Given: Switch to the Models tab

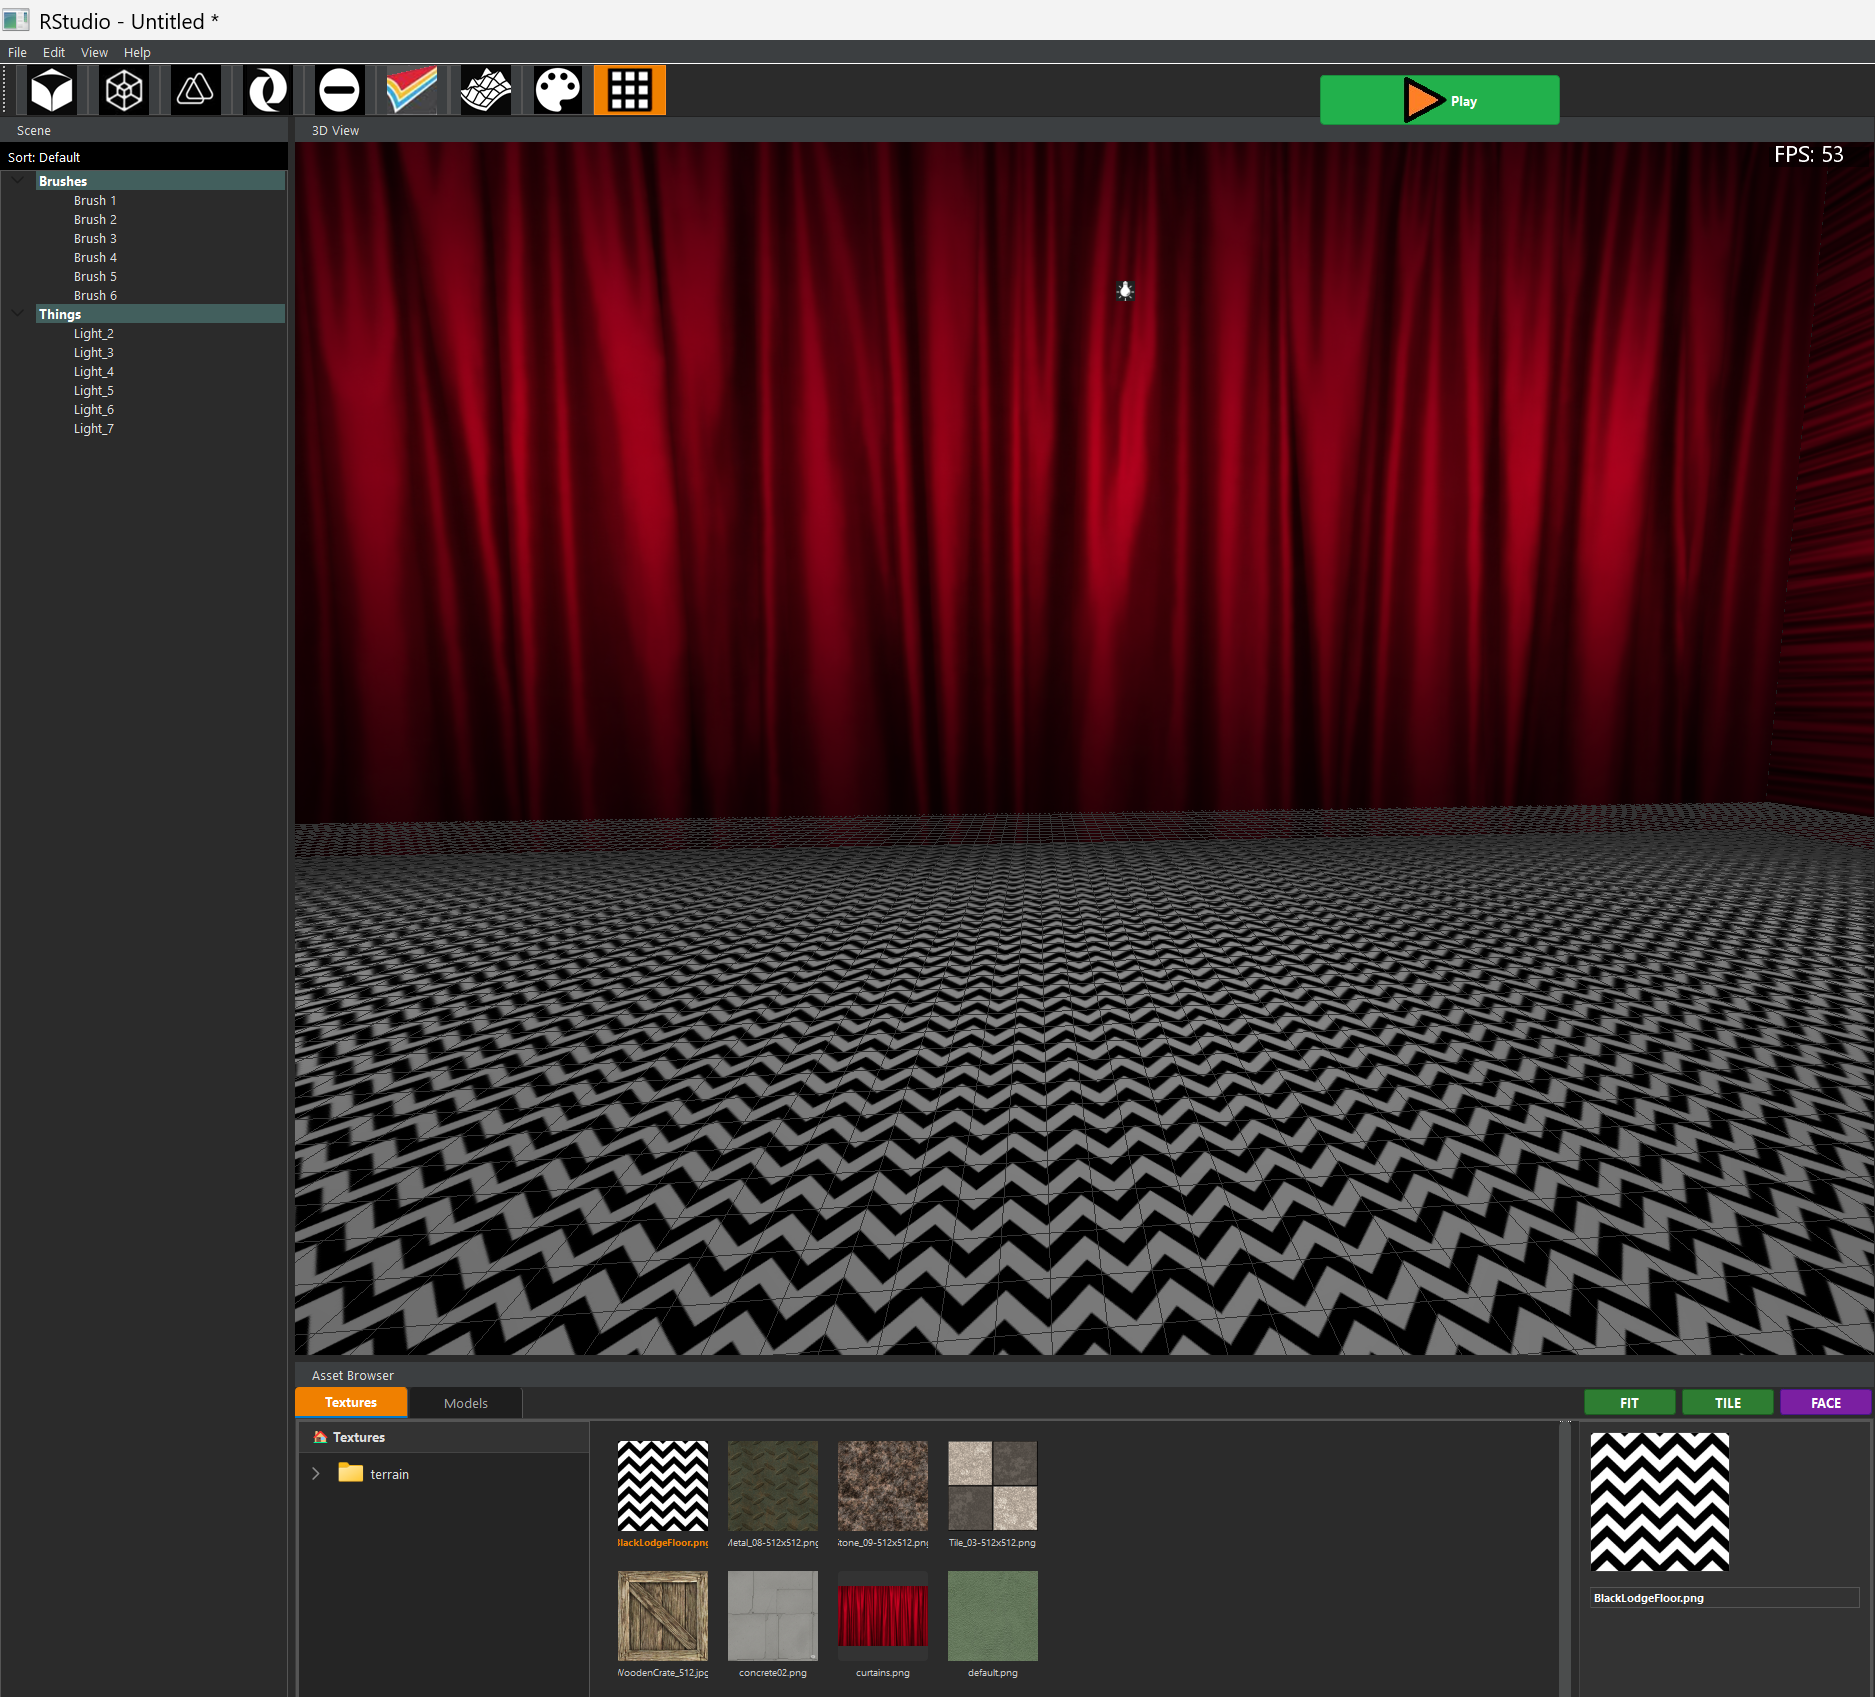Looking at the screenshot, I should click(465, 1403).
